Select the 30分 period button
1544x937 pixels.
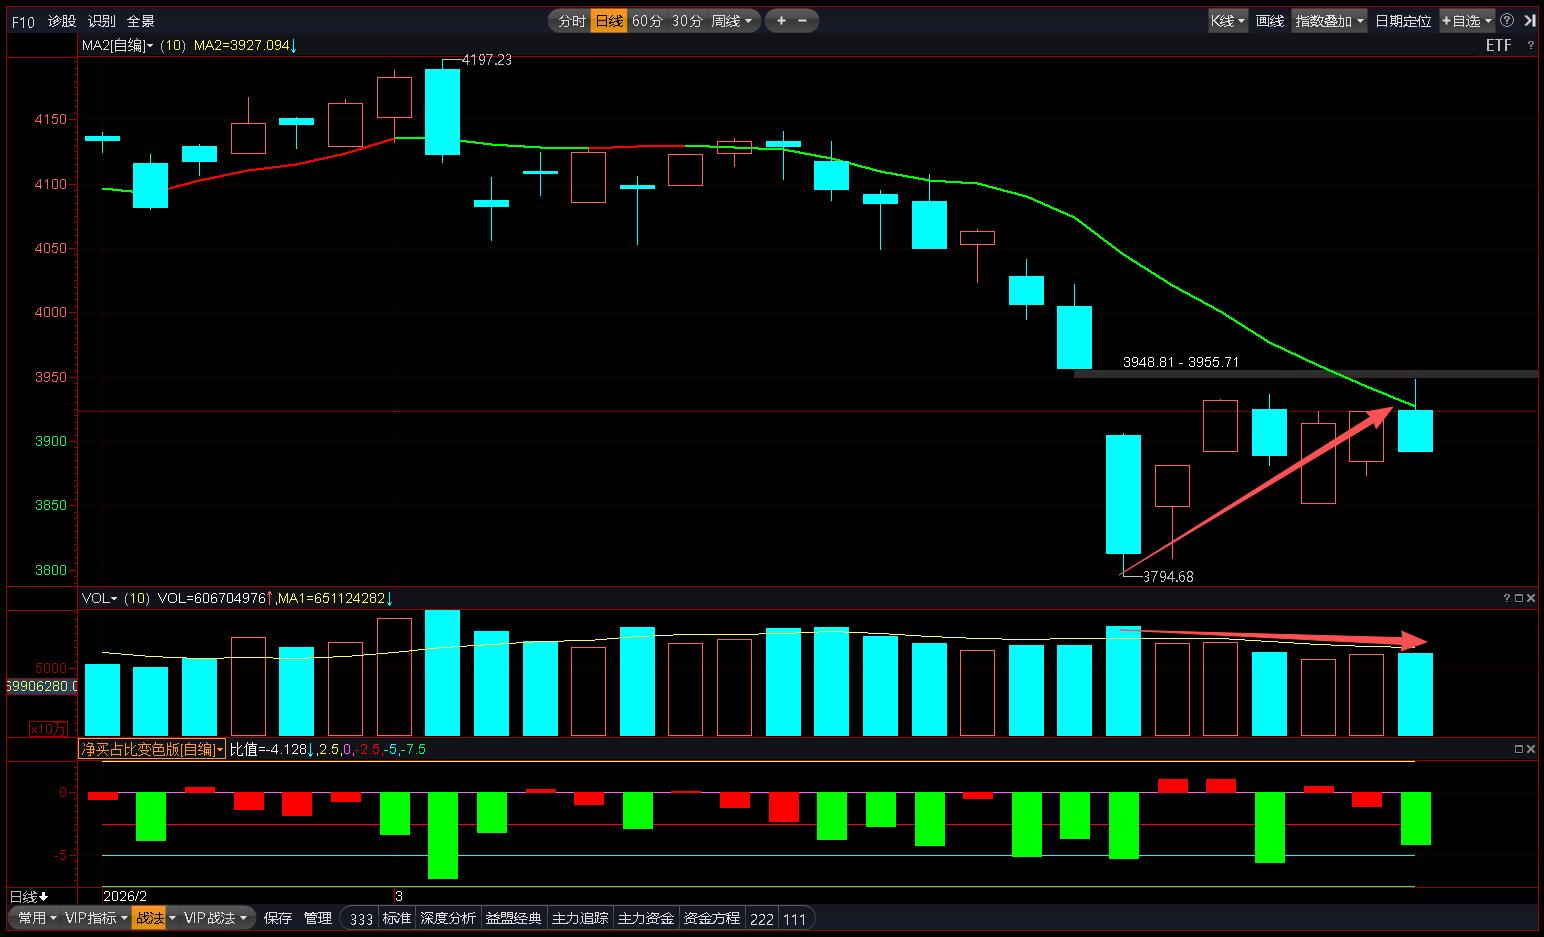686,21
